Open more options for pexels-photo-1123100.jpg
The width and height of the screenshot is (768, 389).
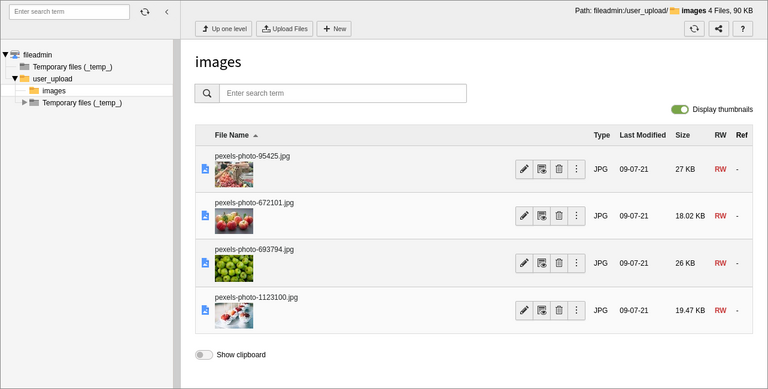(576, 310)
